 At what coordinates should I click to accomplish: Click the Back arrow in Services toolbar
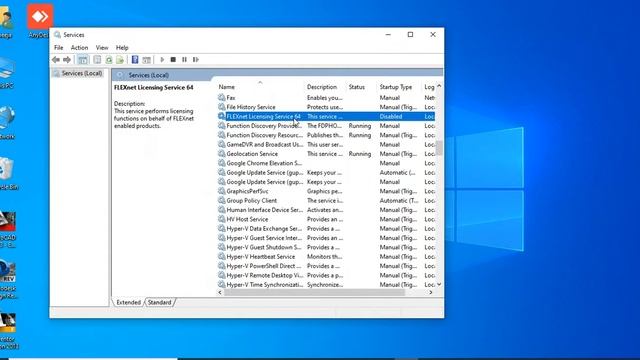(x=56, y=60)
